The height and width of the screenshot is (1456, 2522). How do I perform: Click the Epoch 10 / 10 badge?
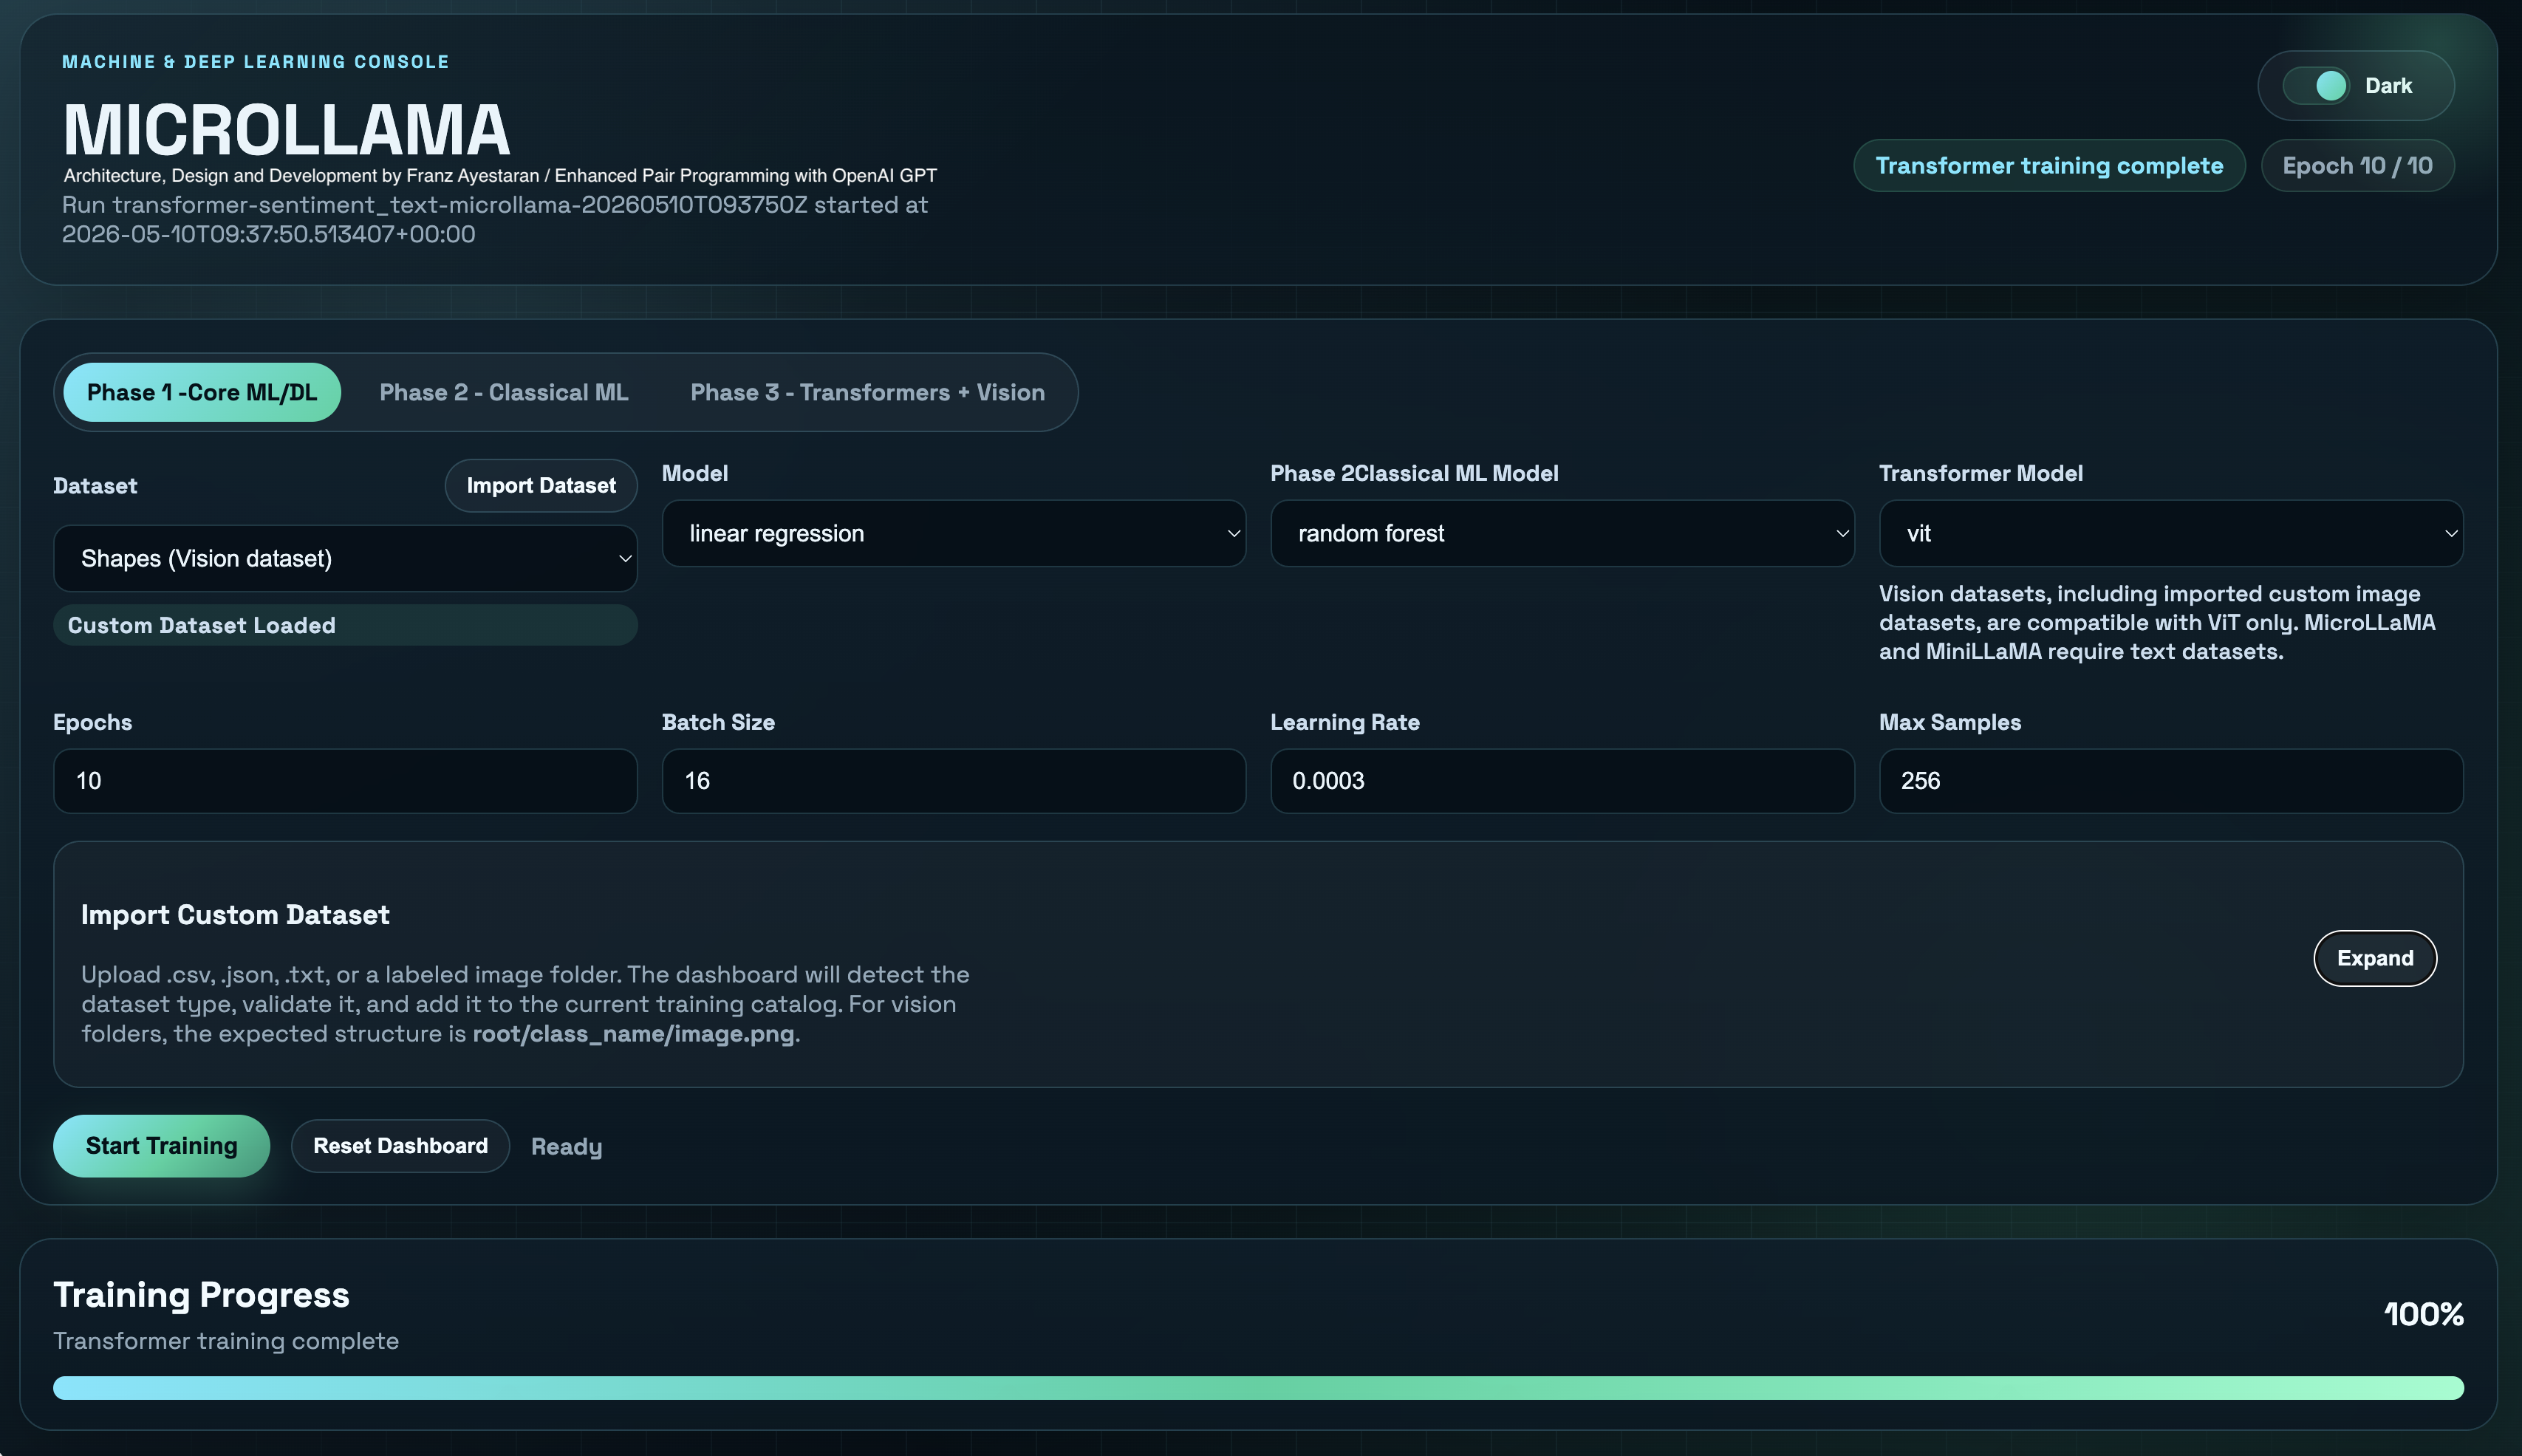2357,166
